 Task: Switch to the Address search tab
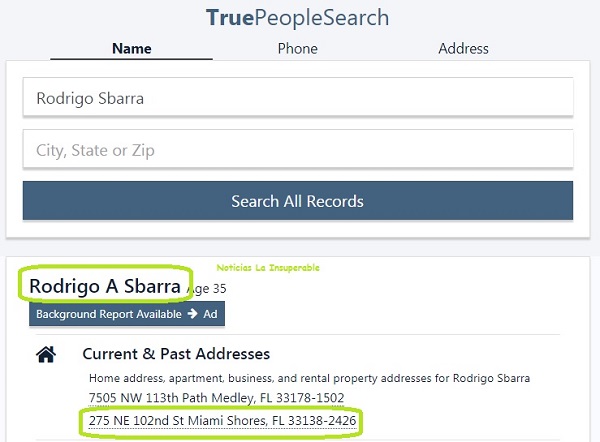coord(463,49)
